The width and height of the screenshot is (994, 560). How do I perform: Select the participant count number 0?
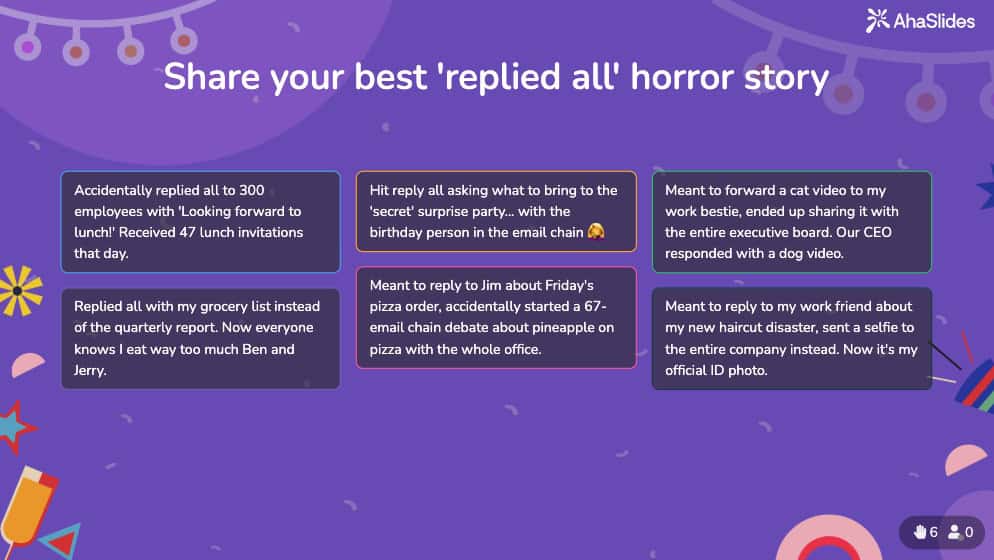pyautogui.click(x=969, y=532)
